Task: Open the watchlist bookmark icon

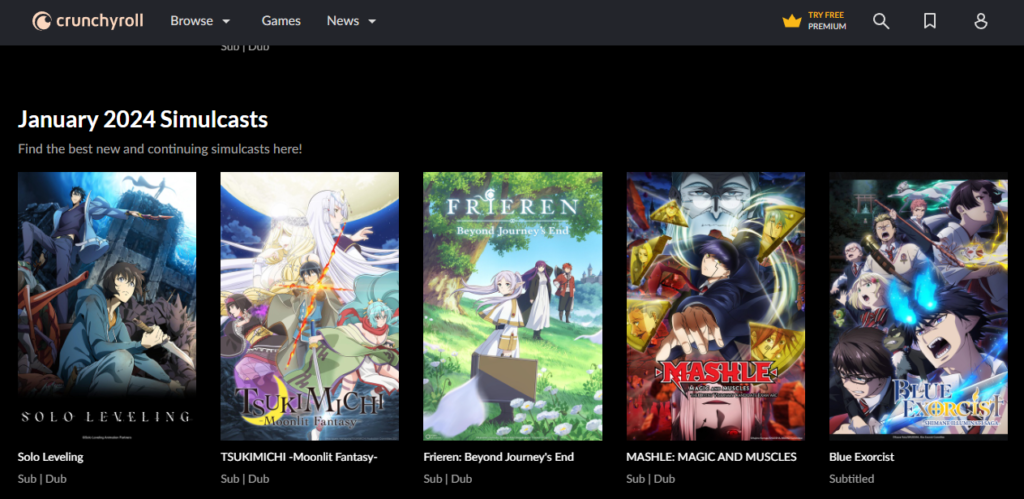Action: (929, 21)
